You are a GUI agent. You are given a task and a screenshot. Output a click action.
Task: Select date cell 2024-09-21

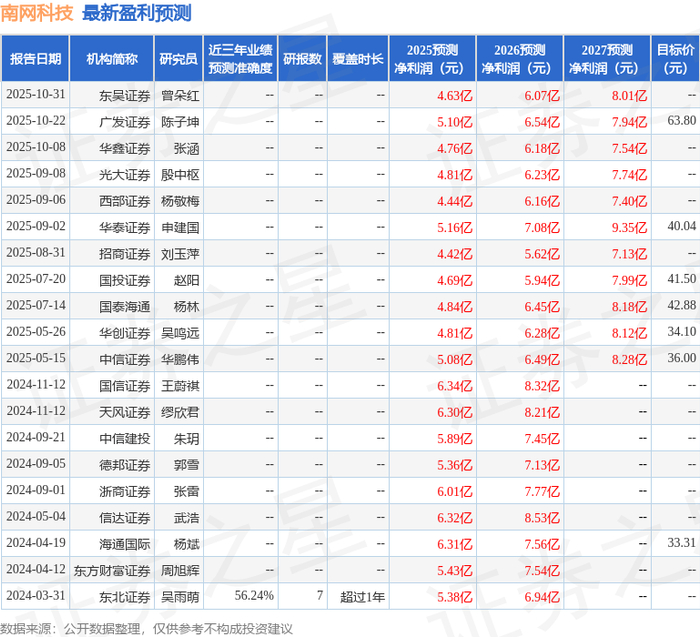(36, 437)
